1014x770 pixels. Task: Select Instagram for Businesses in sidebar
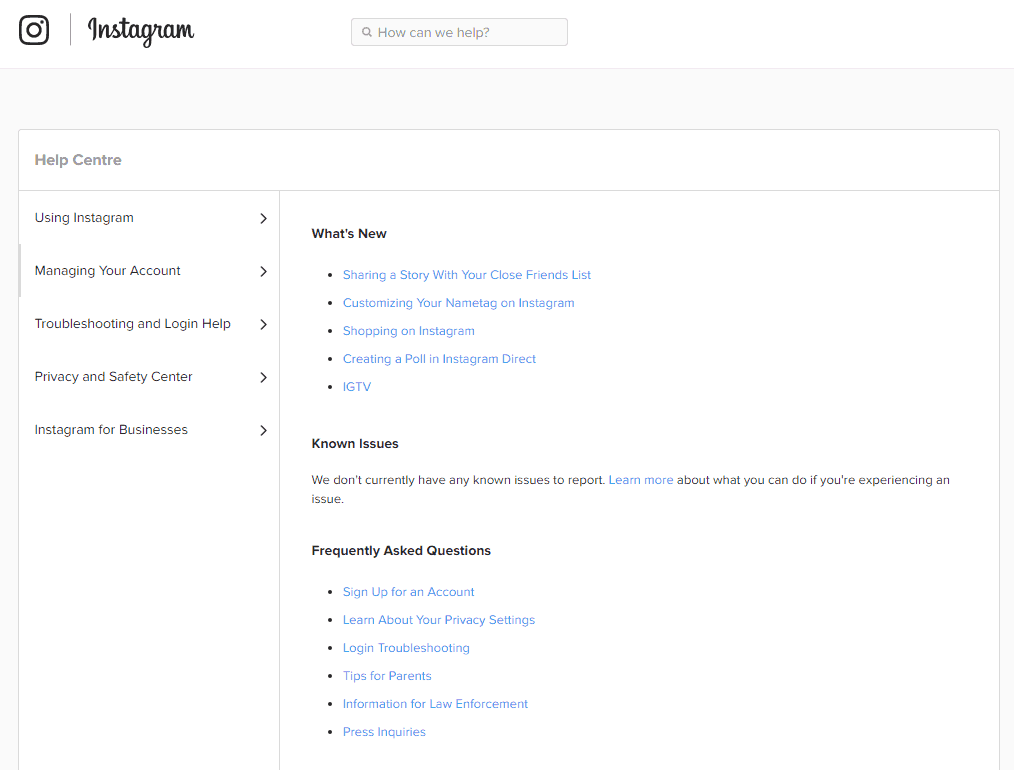[x=111, y=430]
